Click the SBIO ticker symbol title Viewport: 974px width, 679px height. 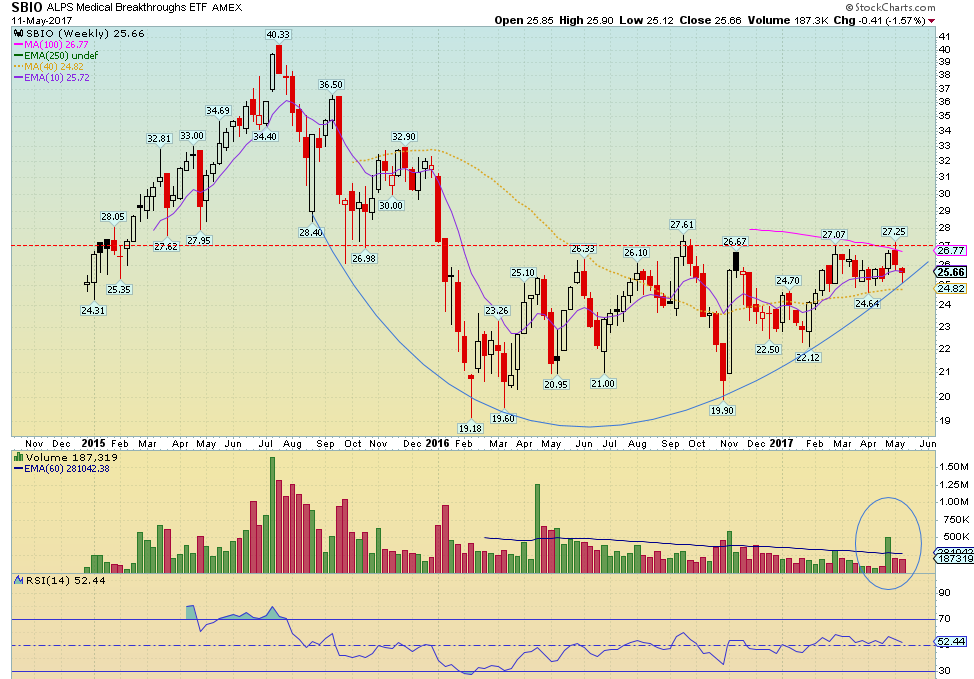(x=27, y=7)
